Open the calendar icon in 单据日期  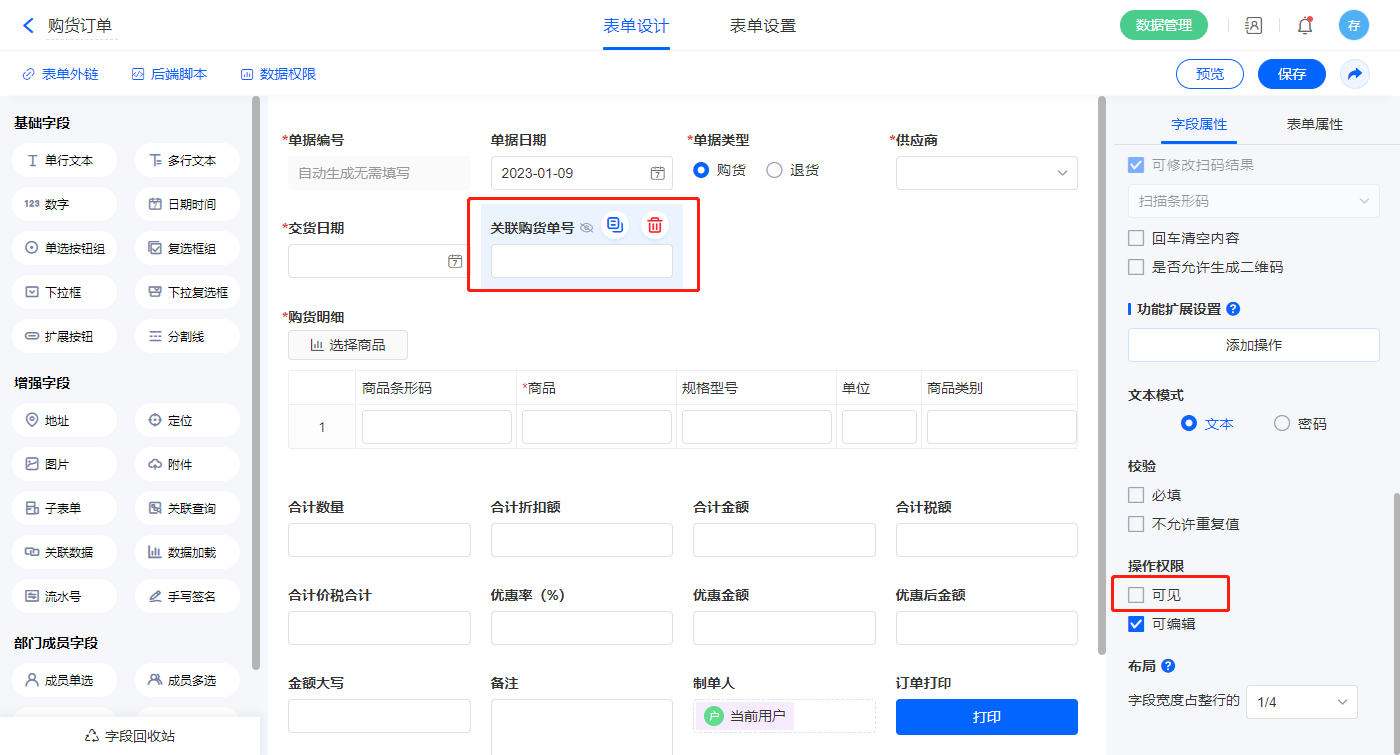657,173
